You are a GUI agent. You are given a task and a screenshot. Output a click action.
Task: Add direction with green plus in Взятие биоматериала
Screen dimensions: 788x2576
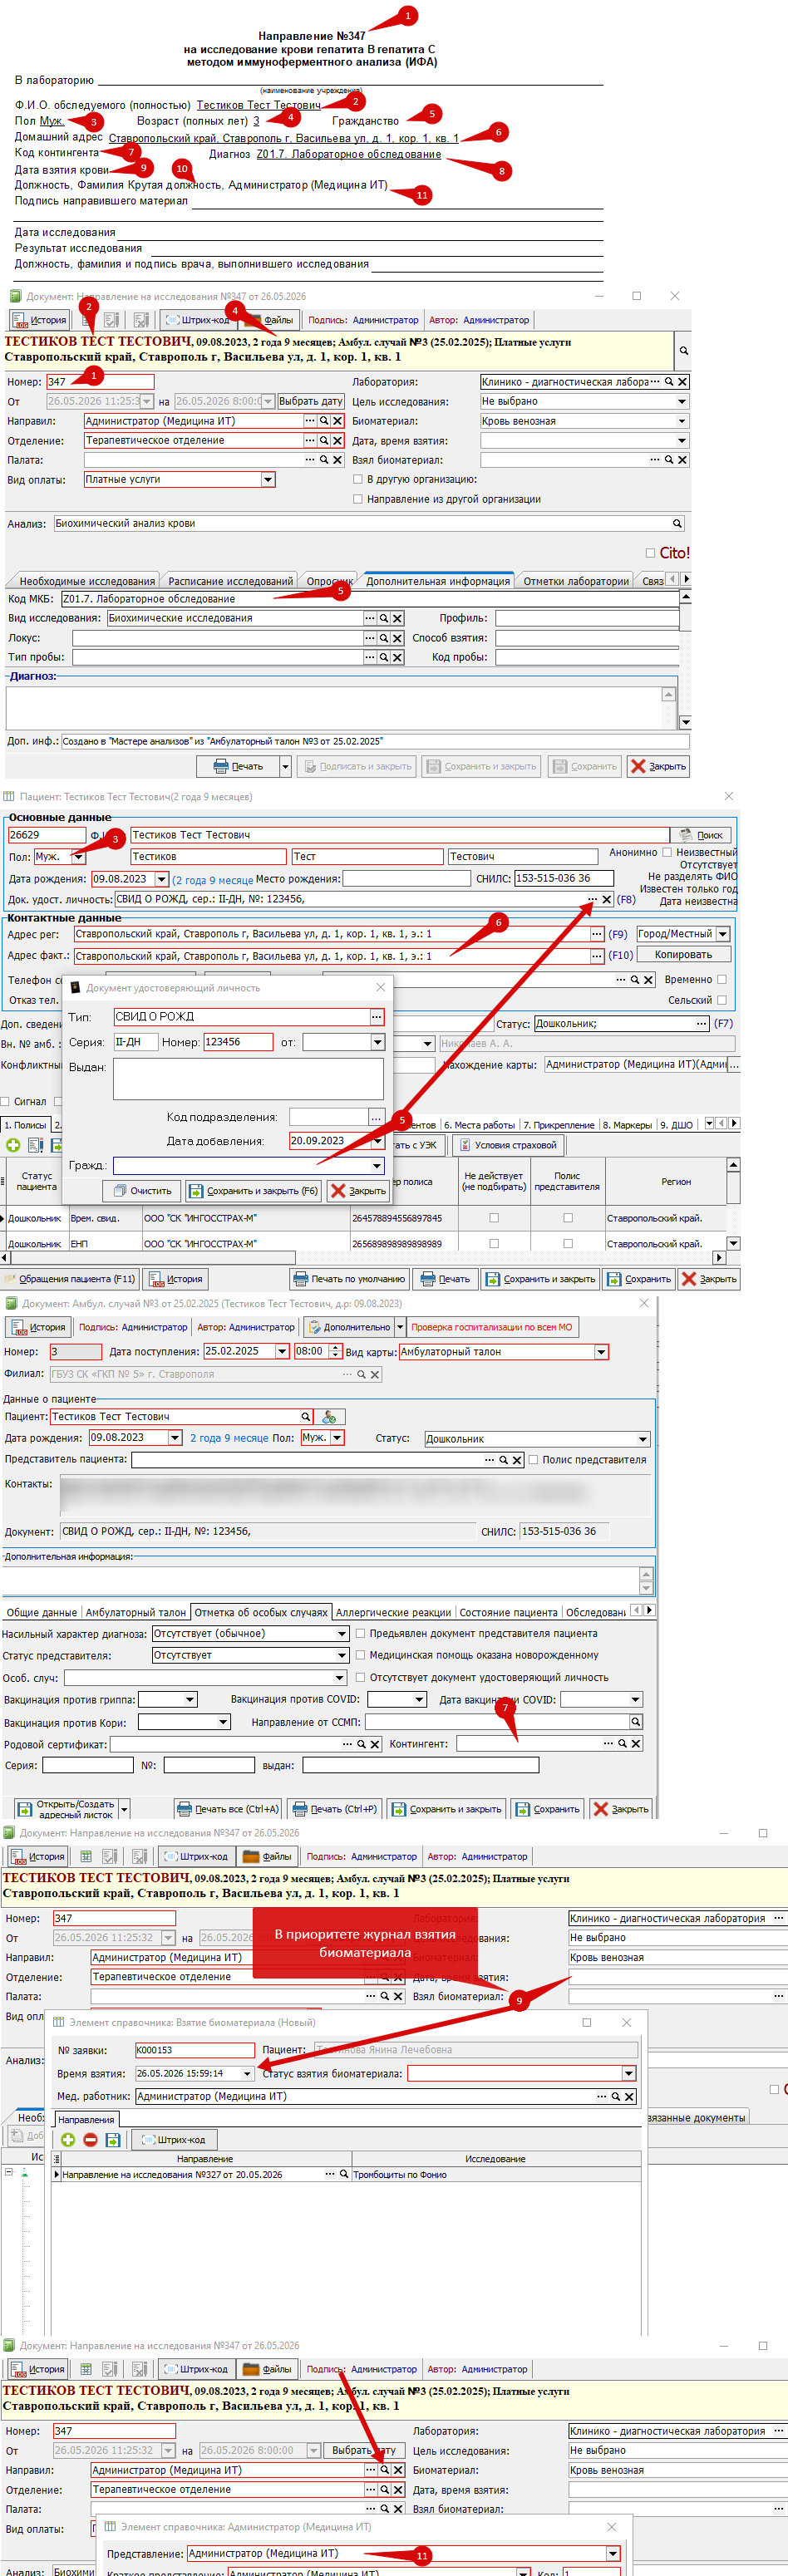coord(68,2139)
